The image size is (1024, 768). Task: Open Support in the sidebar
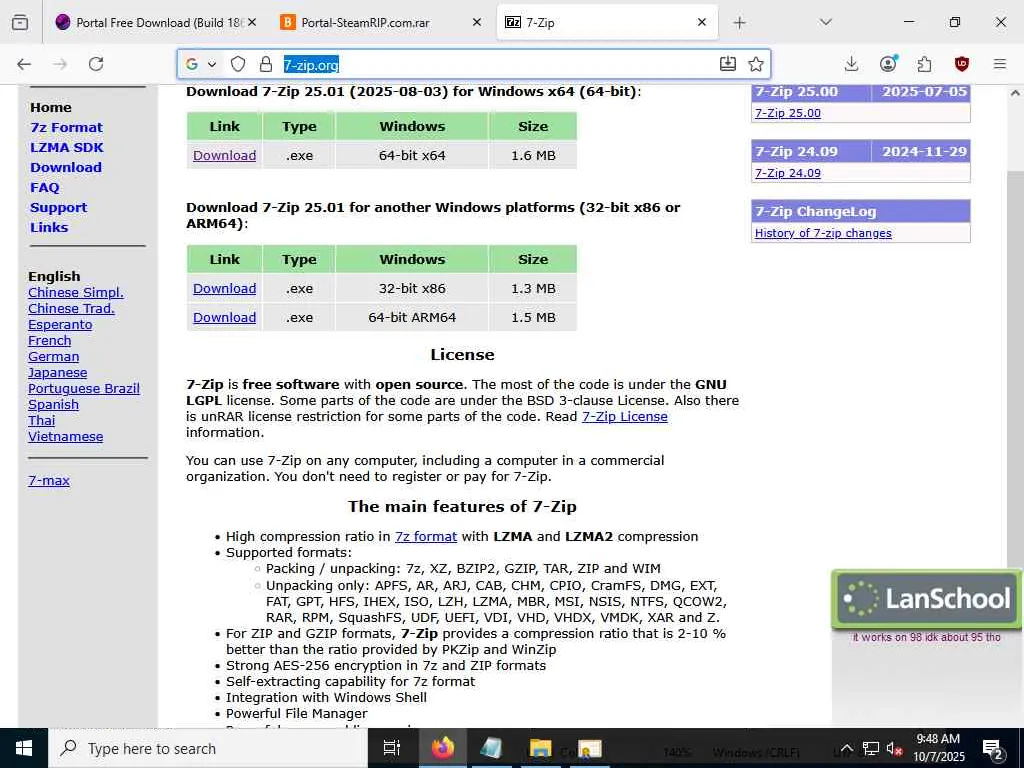click(x=58, y=208)
